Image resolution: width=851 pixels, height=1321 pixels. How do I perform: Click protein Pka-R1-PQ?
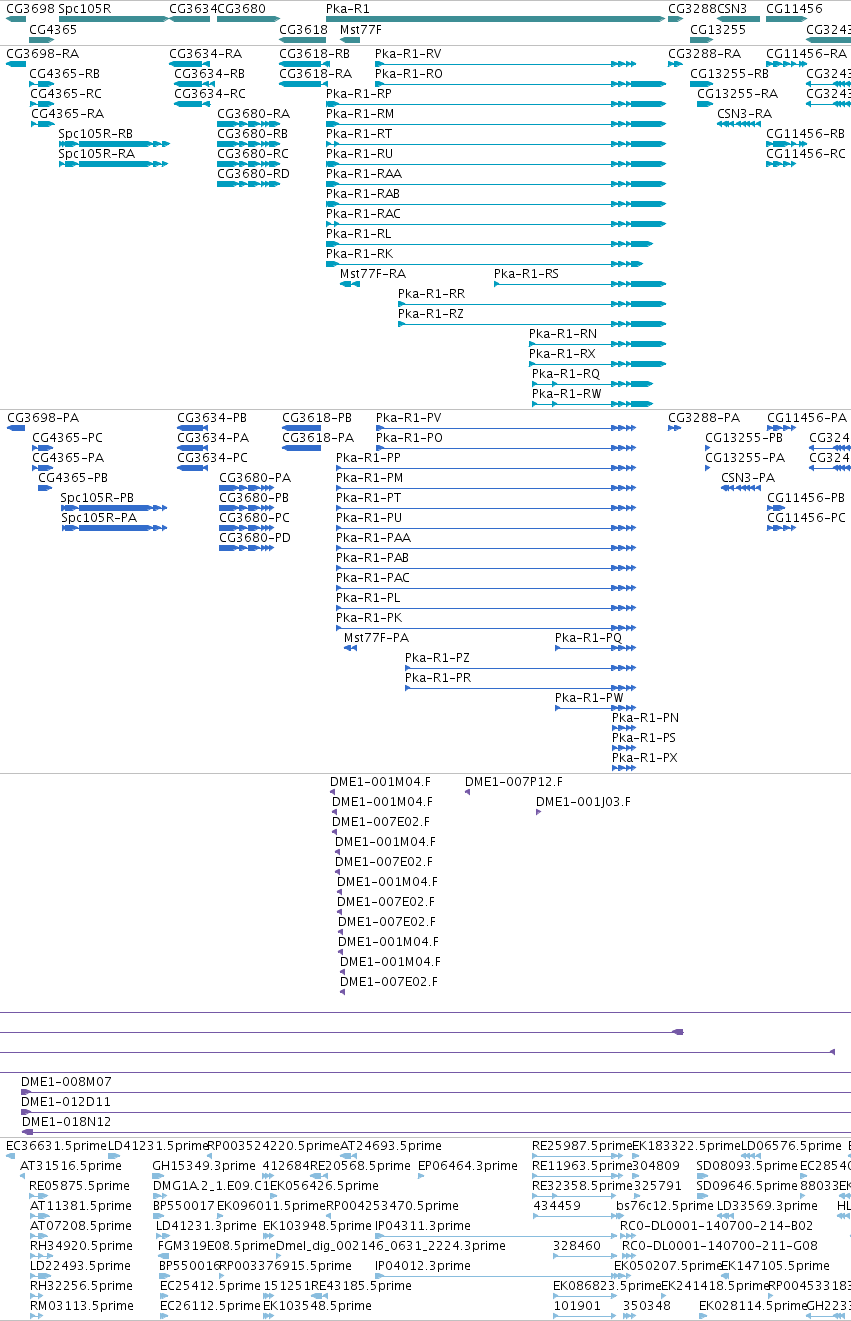coord(588,637)
